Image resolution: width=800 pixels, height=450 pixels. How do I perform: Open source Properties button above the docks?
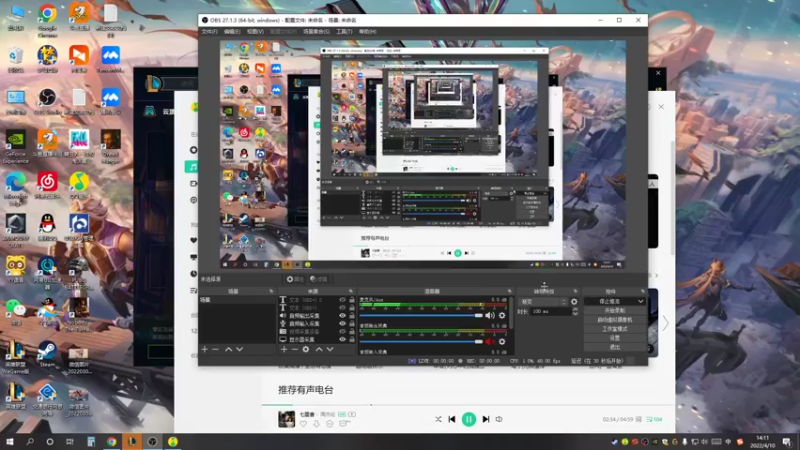tap(295, 279)
